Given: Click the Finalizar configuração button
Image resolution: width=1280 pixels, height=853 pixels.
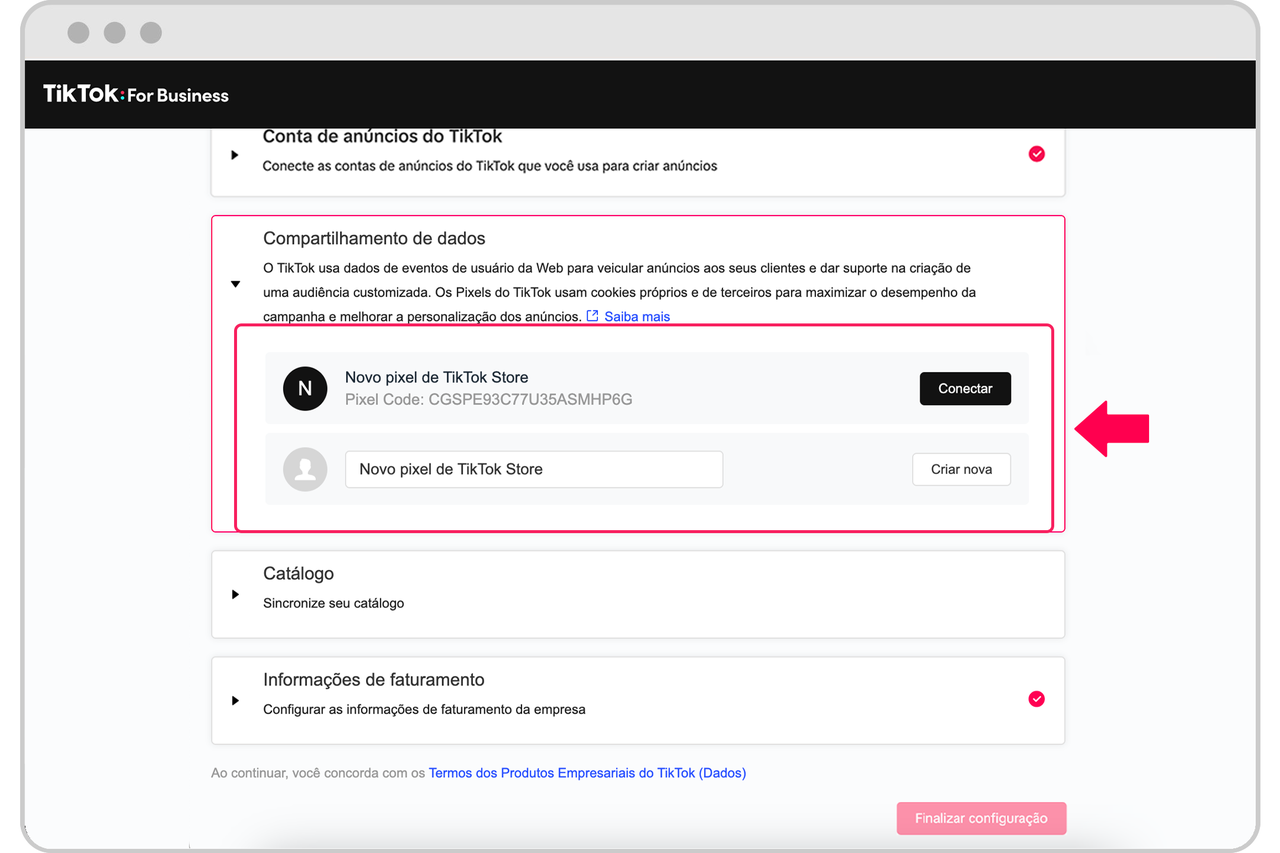Looking at the screenshot, I should pyautogui.click(x=981, y=818).
